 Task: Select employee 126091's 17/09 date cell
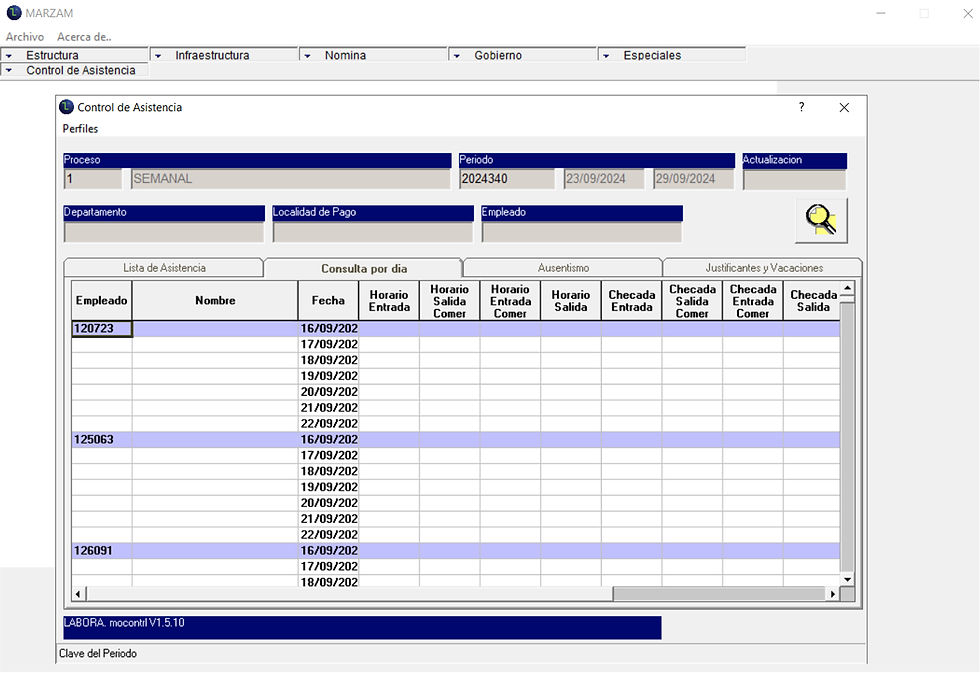328,567
